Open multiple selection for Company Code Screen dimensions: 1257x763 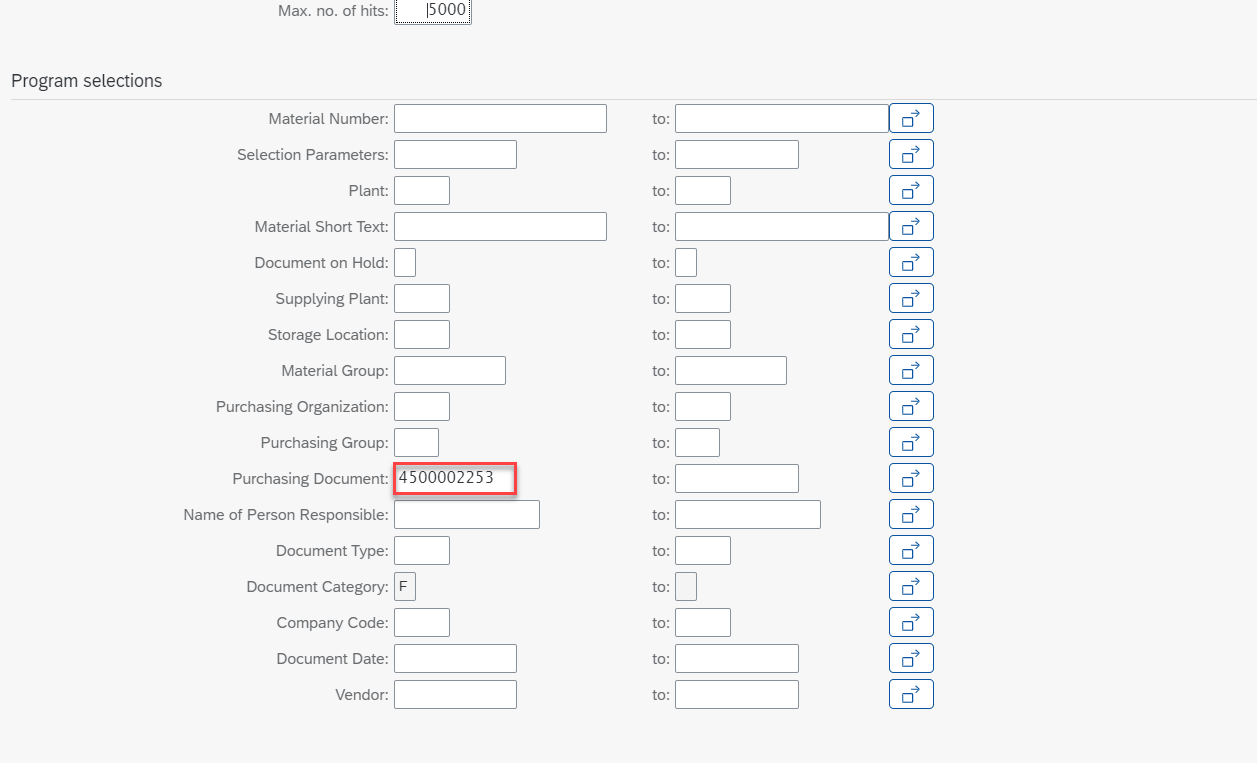click(x=911, y=622)
